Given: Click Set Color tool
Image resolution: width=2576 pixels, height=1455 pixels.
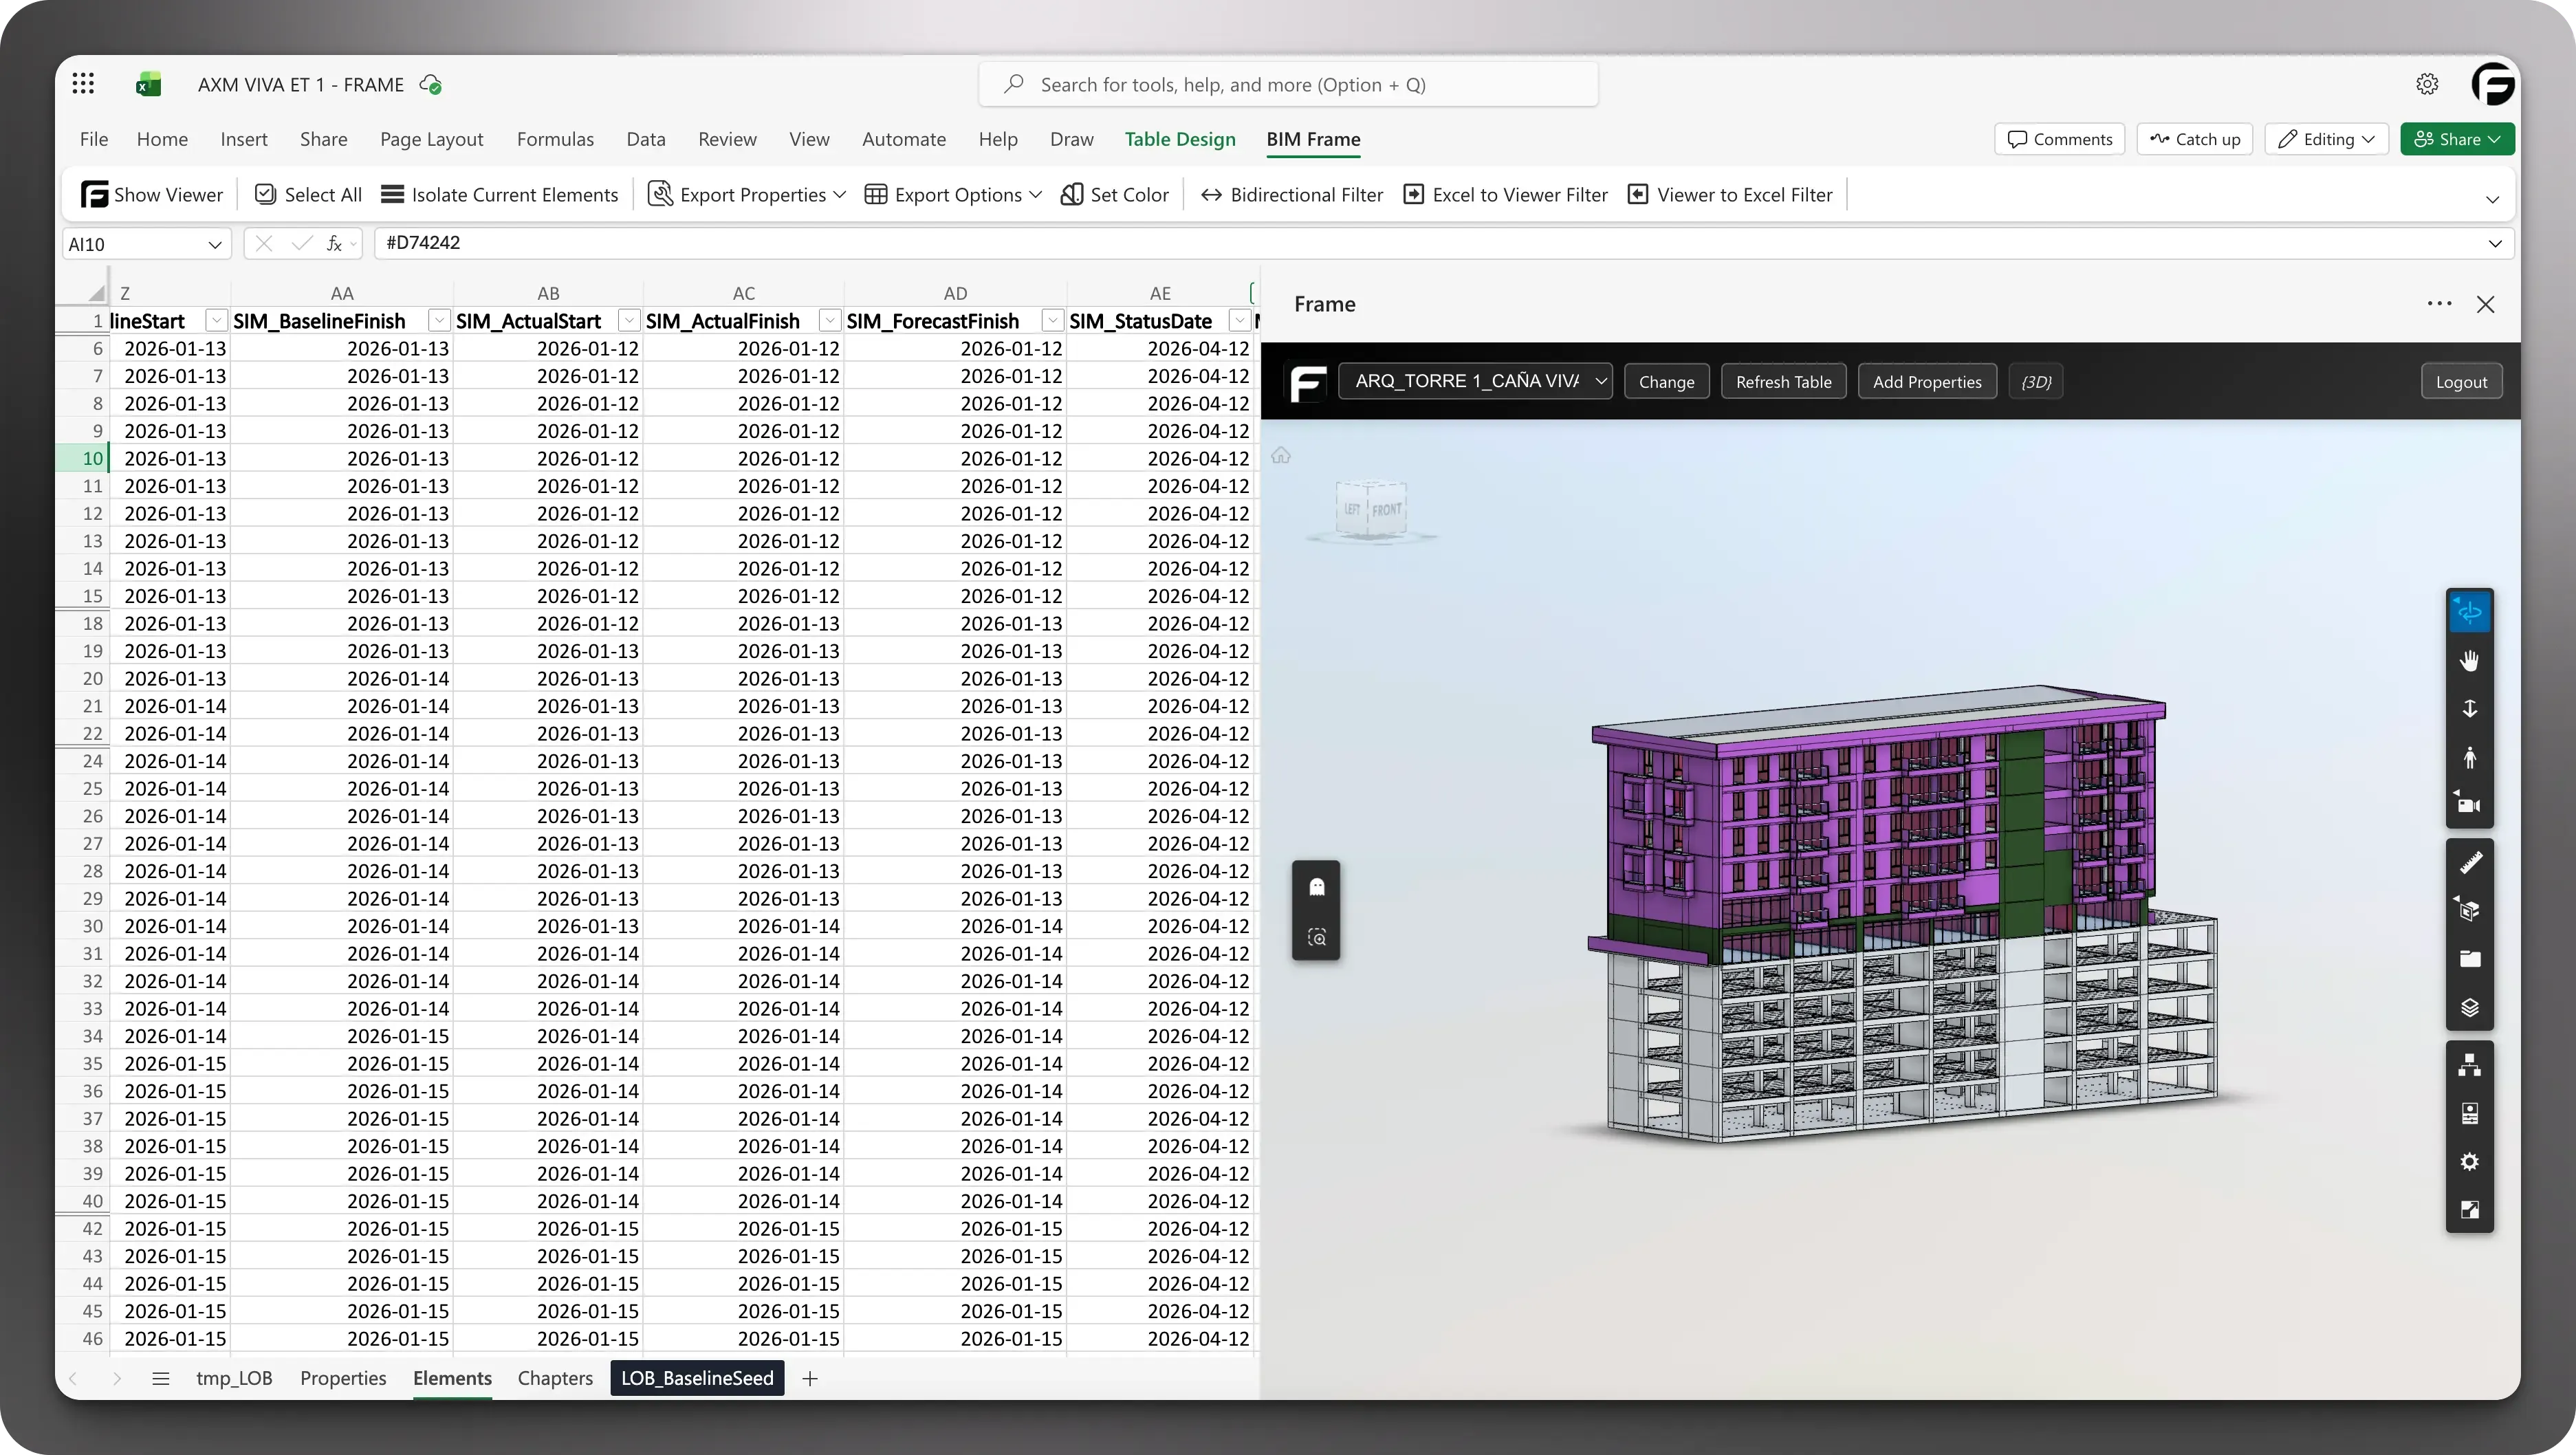Looking at the screenshot, I should click(1114, 195).
